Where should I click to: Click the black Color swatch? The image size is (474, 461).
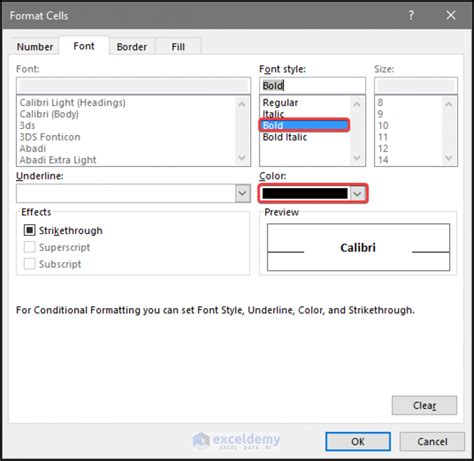point(305,193)
